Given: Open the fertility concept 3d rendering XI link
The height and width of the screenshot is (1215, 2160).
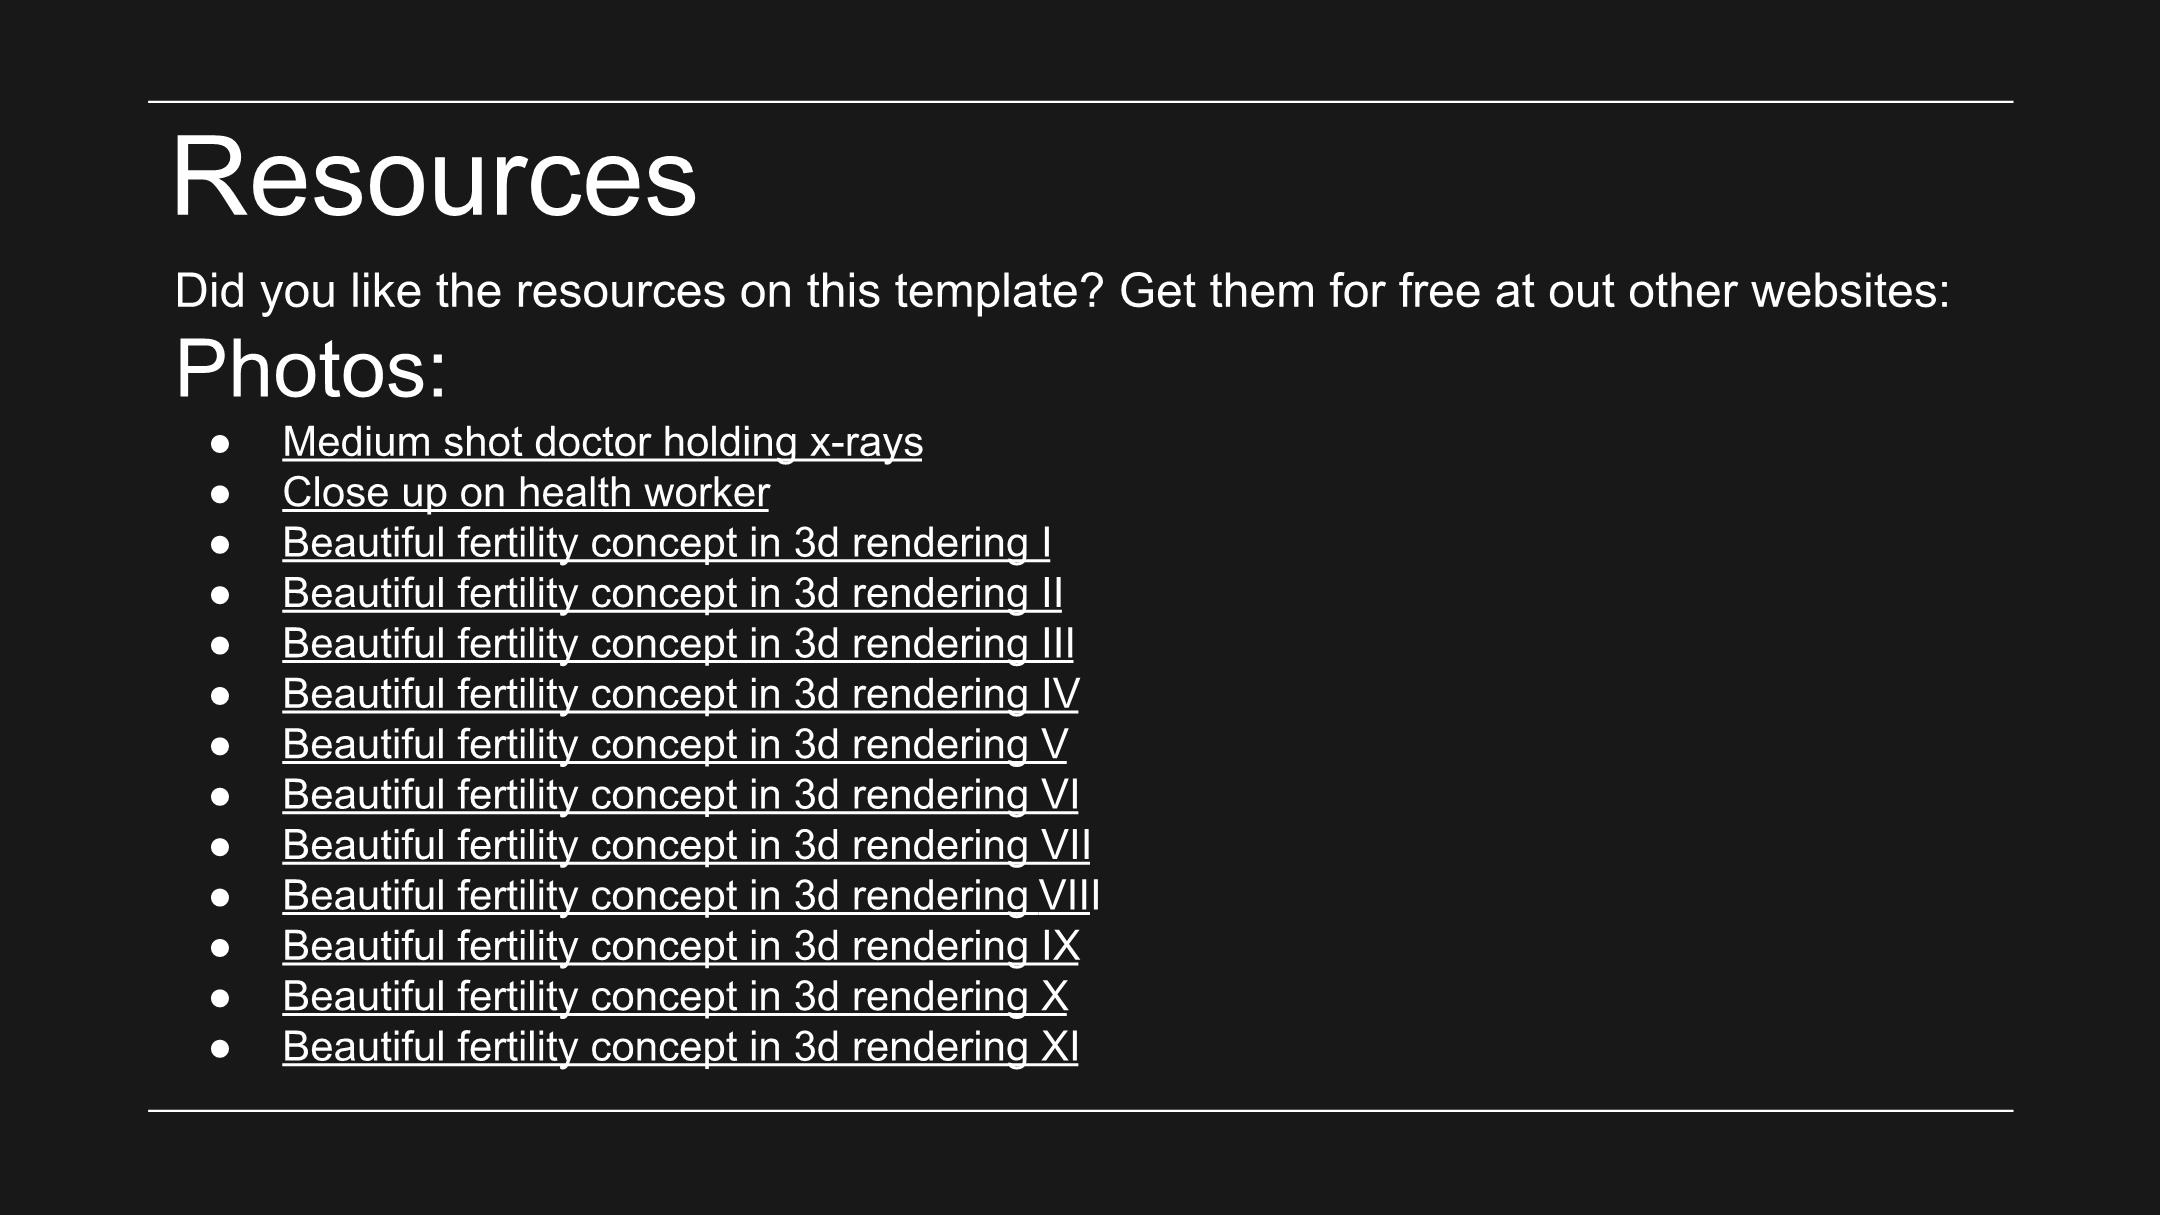Looking at the screenshot, I should 680,1047.
